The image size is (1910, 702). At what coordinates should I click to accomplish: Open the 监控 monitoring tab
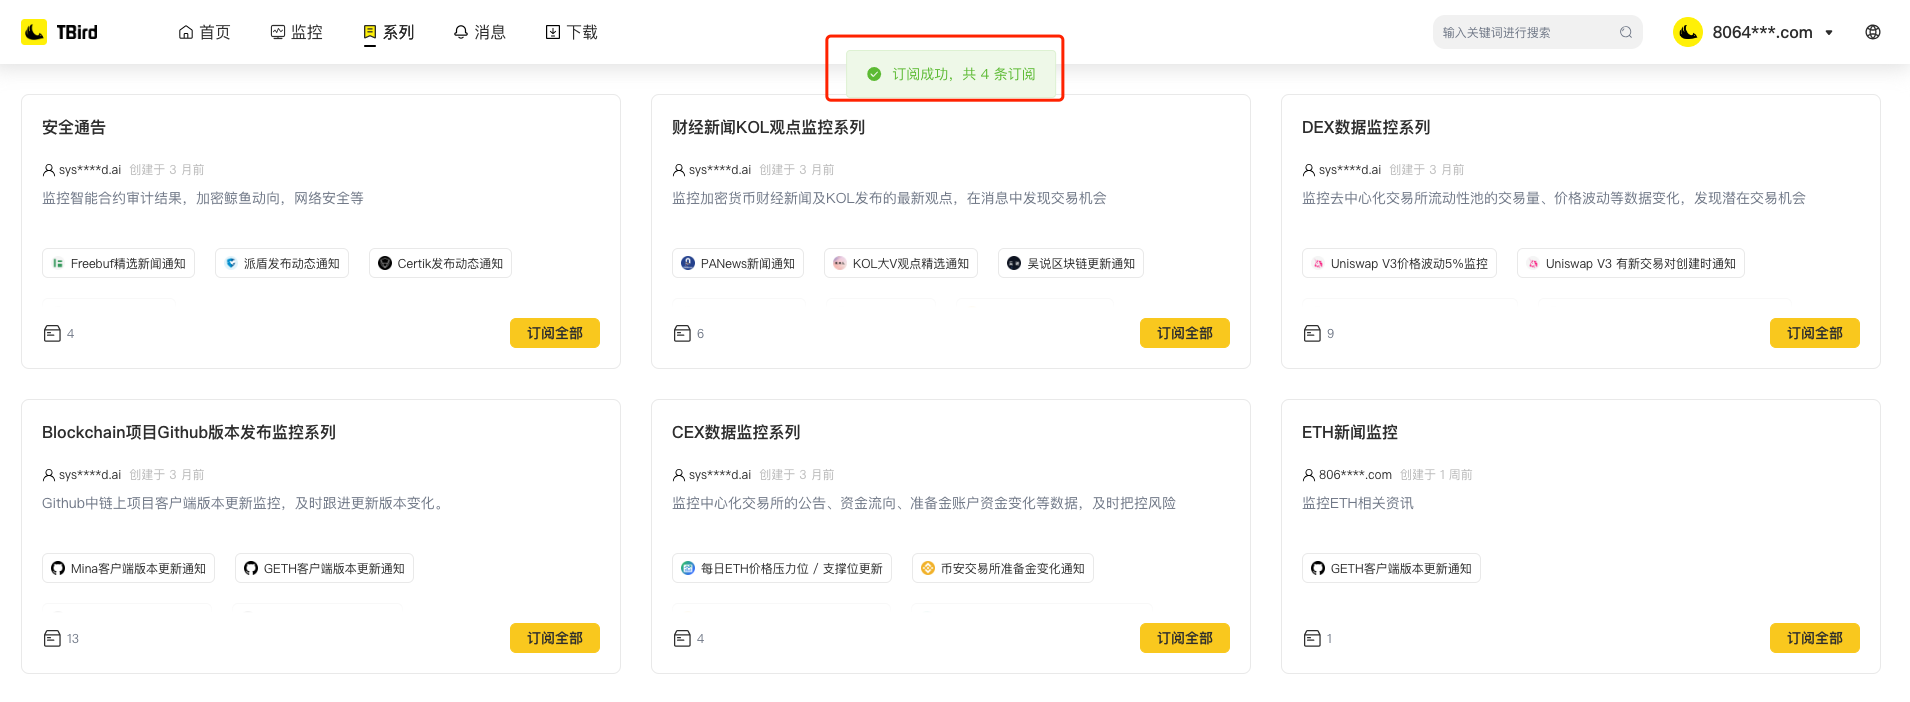pyautogui.click(x=296, y=32)
